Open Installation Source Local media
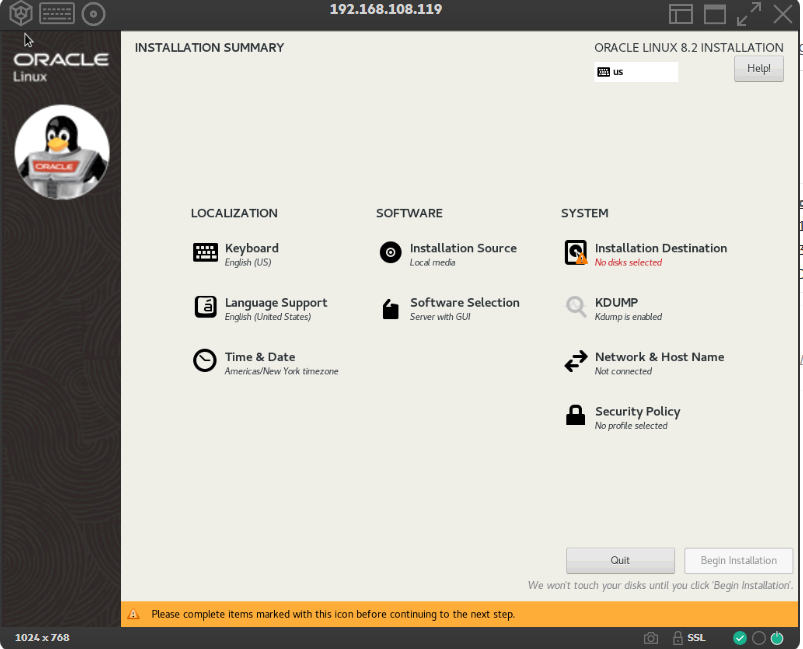Image resolution: width=803 pixels, height=649 pixels. tap(448, 255)
